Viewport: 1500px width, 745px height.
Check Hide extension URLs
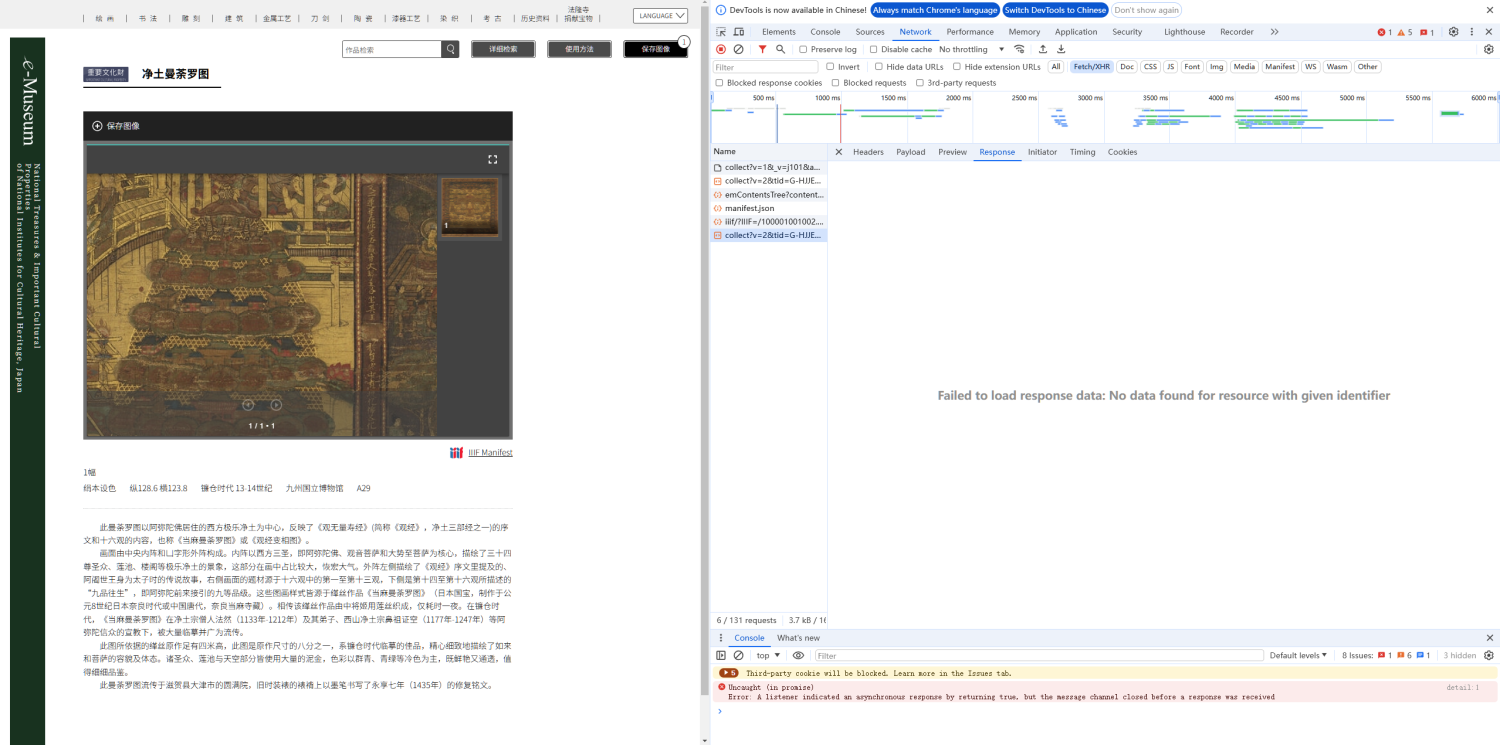[956, 67]
